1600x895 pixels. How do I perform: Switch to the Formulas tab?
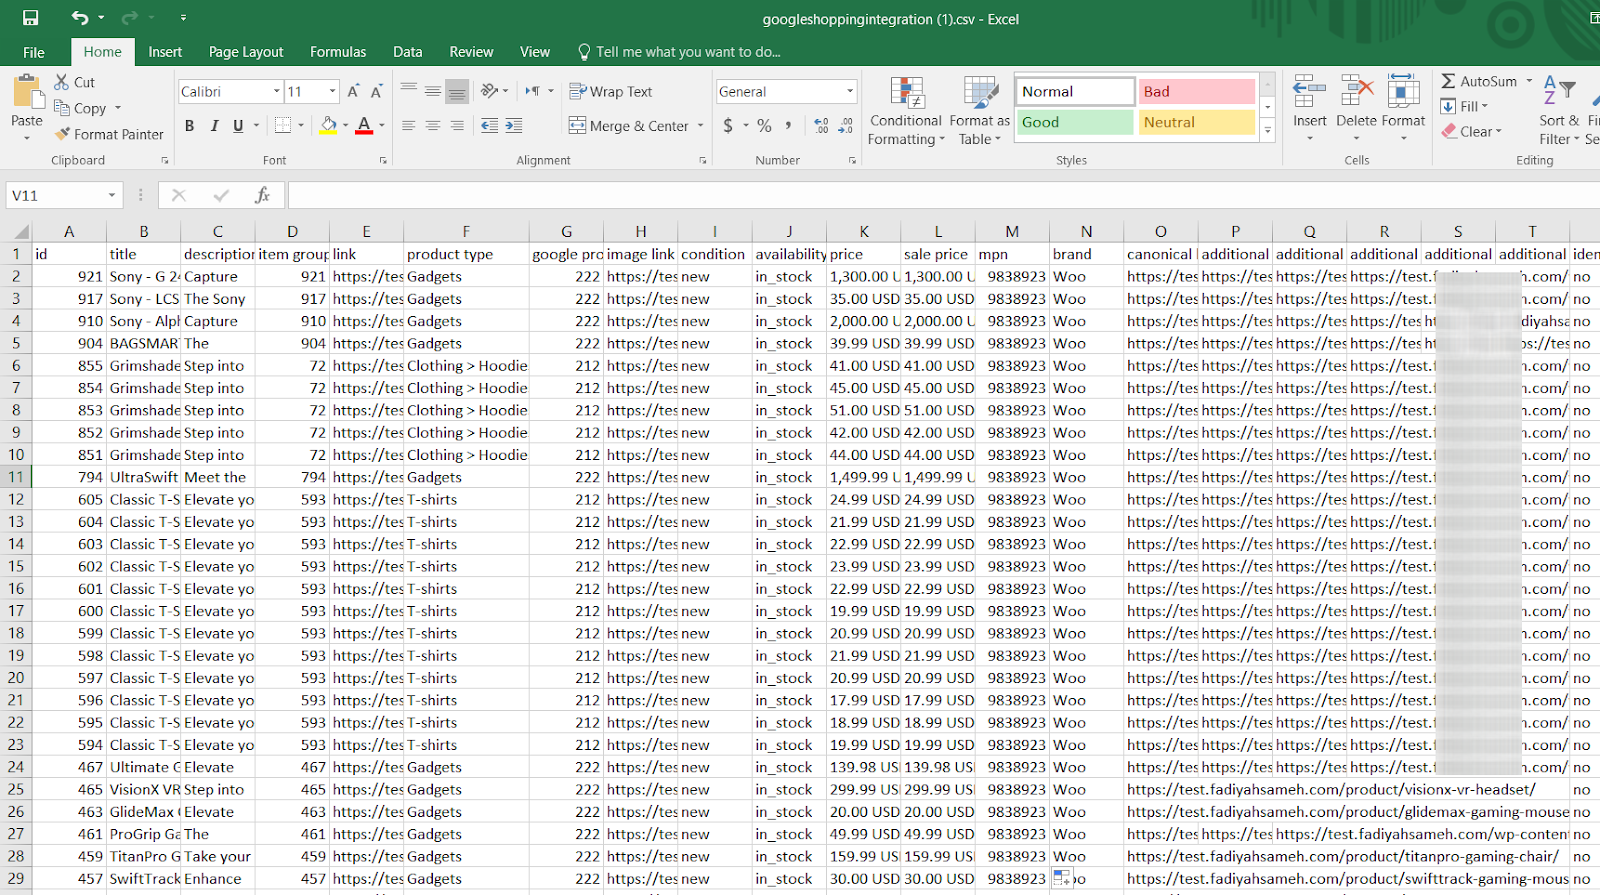(x=338, y=52)
